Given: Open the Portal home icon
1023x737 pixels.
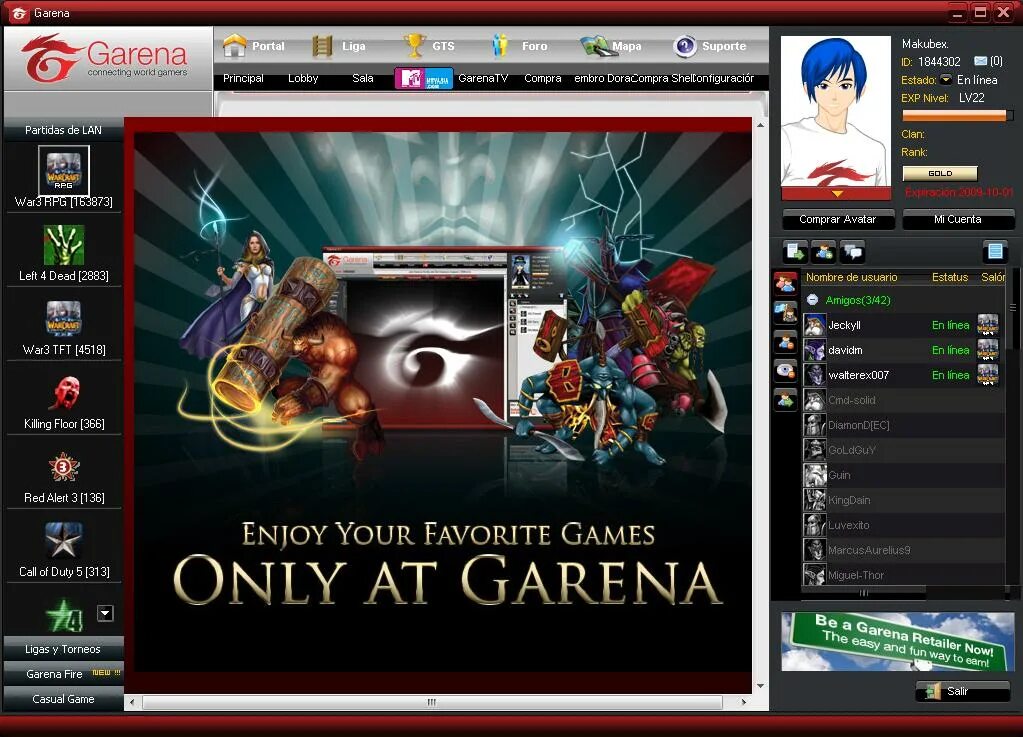Looking at the screenshot, I should pos(234,46).
